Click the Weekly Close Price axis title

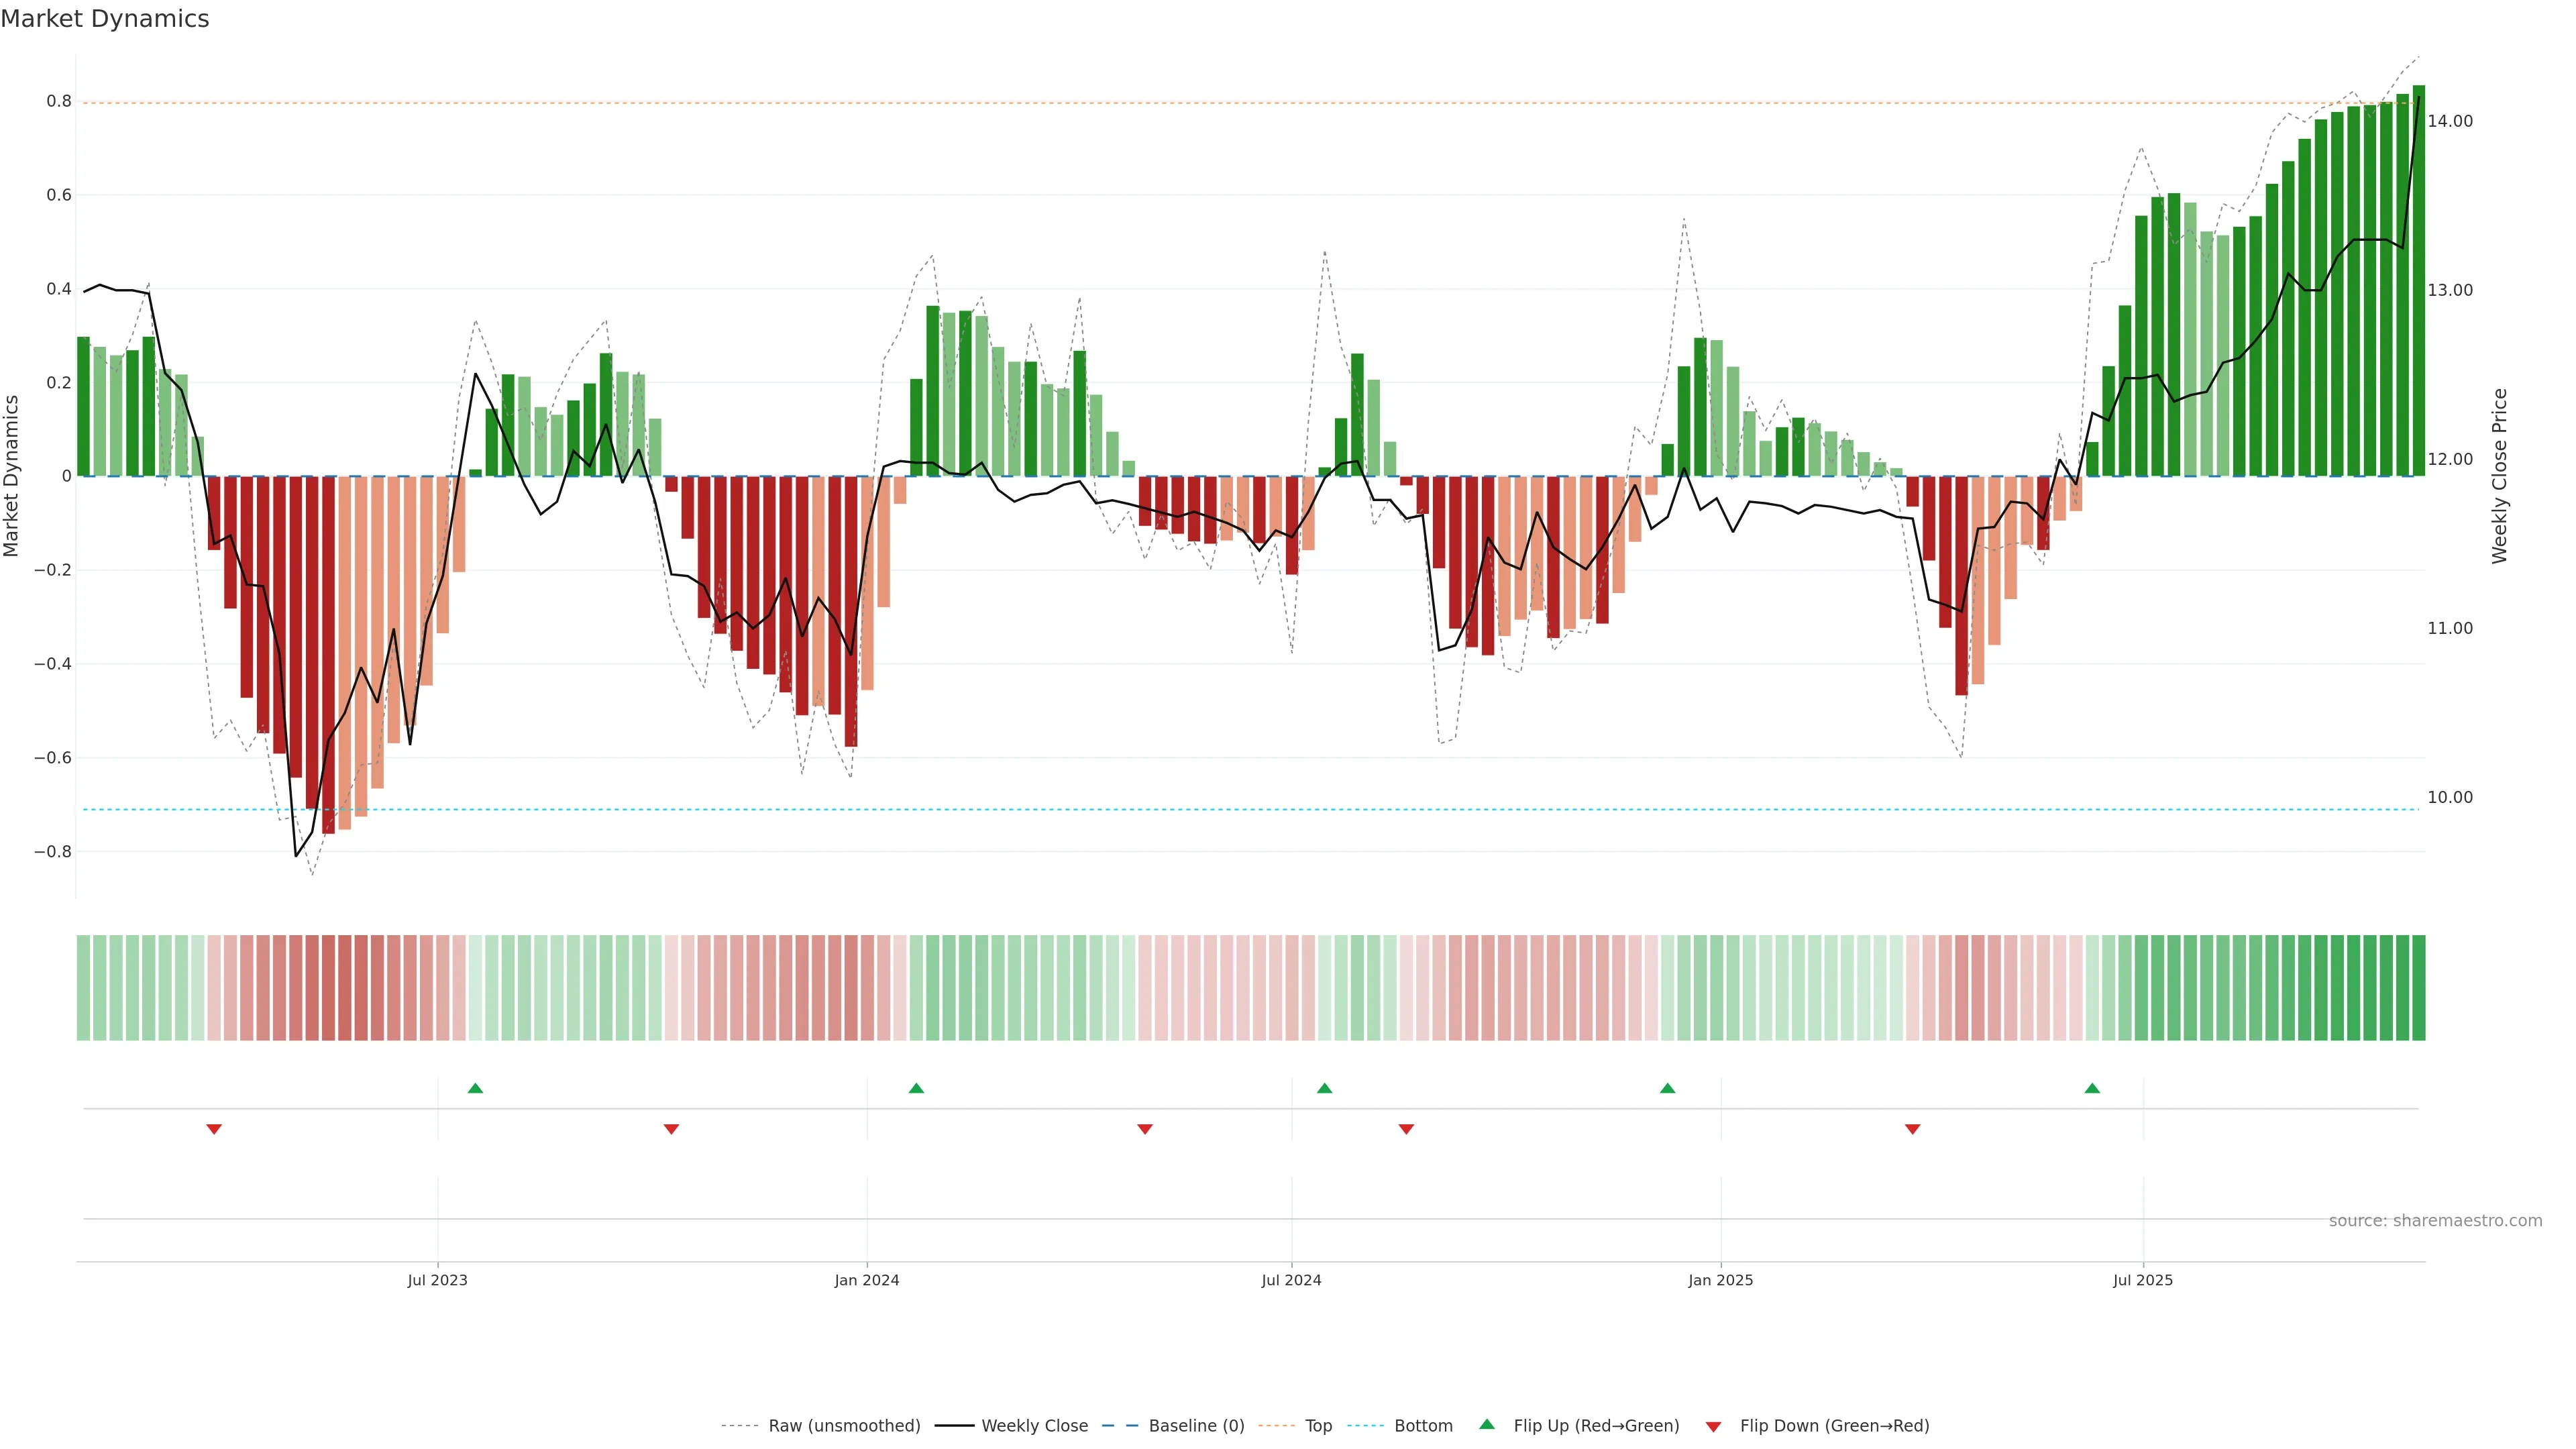pos(2499,476)
